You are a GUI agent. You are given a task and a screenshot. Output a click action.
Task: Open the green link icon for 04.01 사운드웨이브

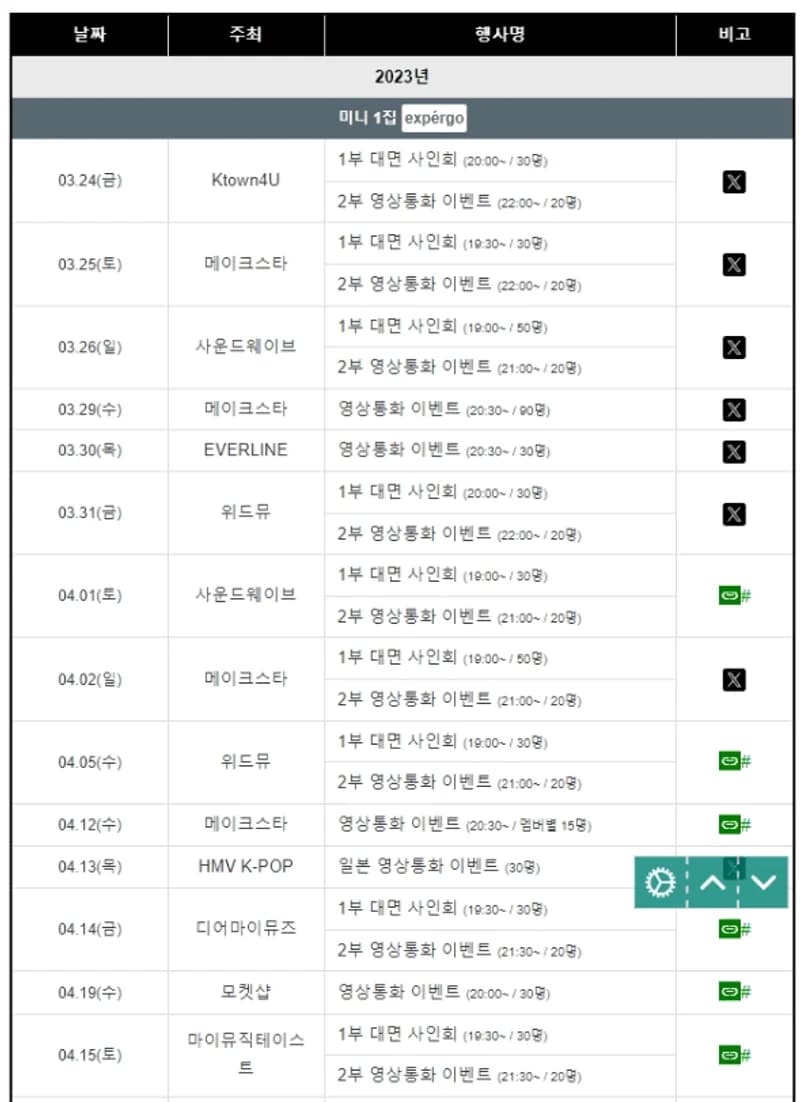point(734,596)
